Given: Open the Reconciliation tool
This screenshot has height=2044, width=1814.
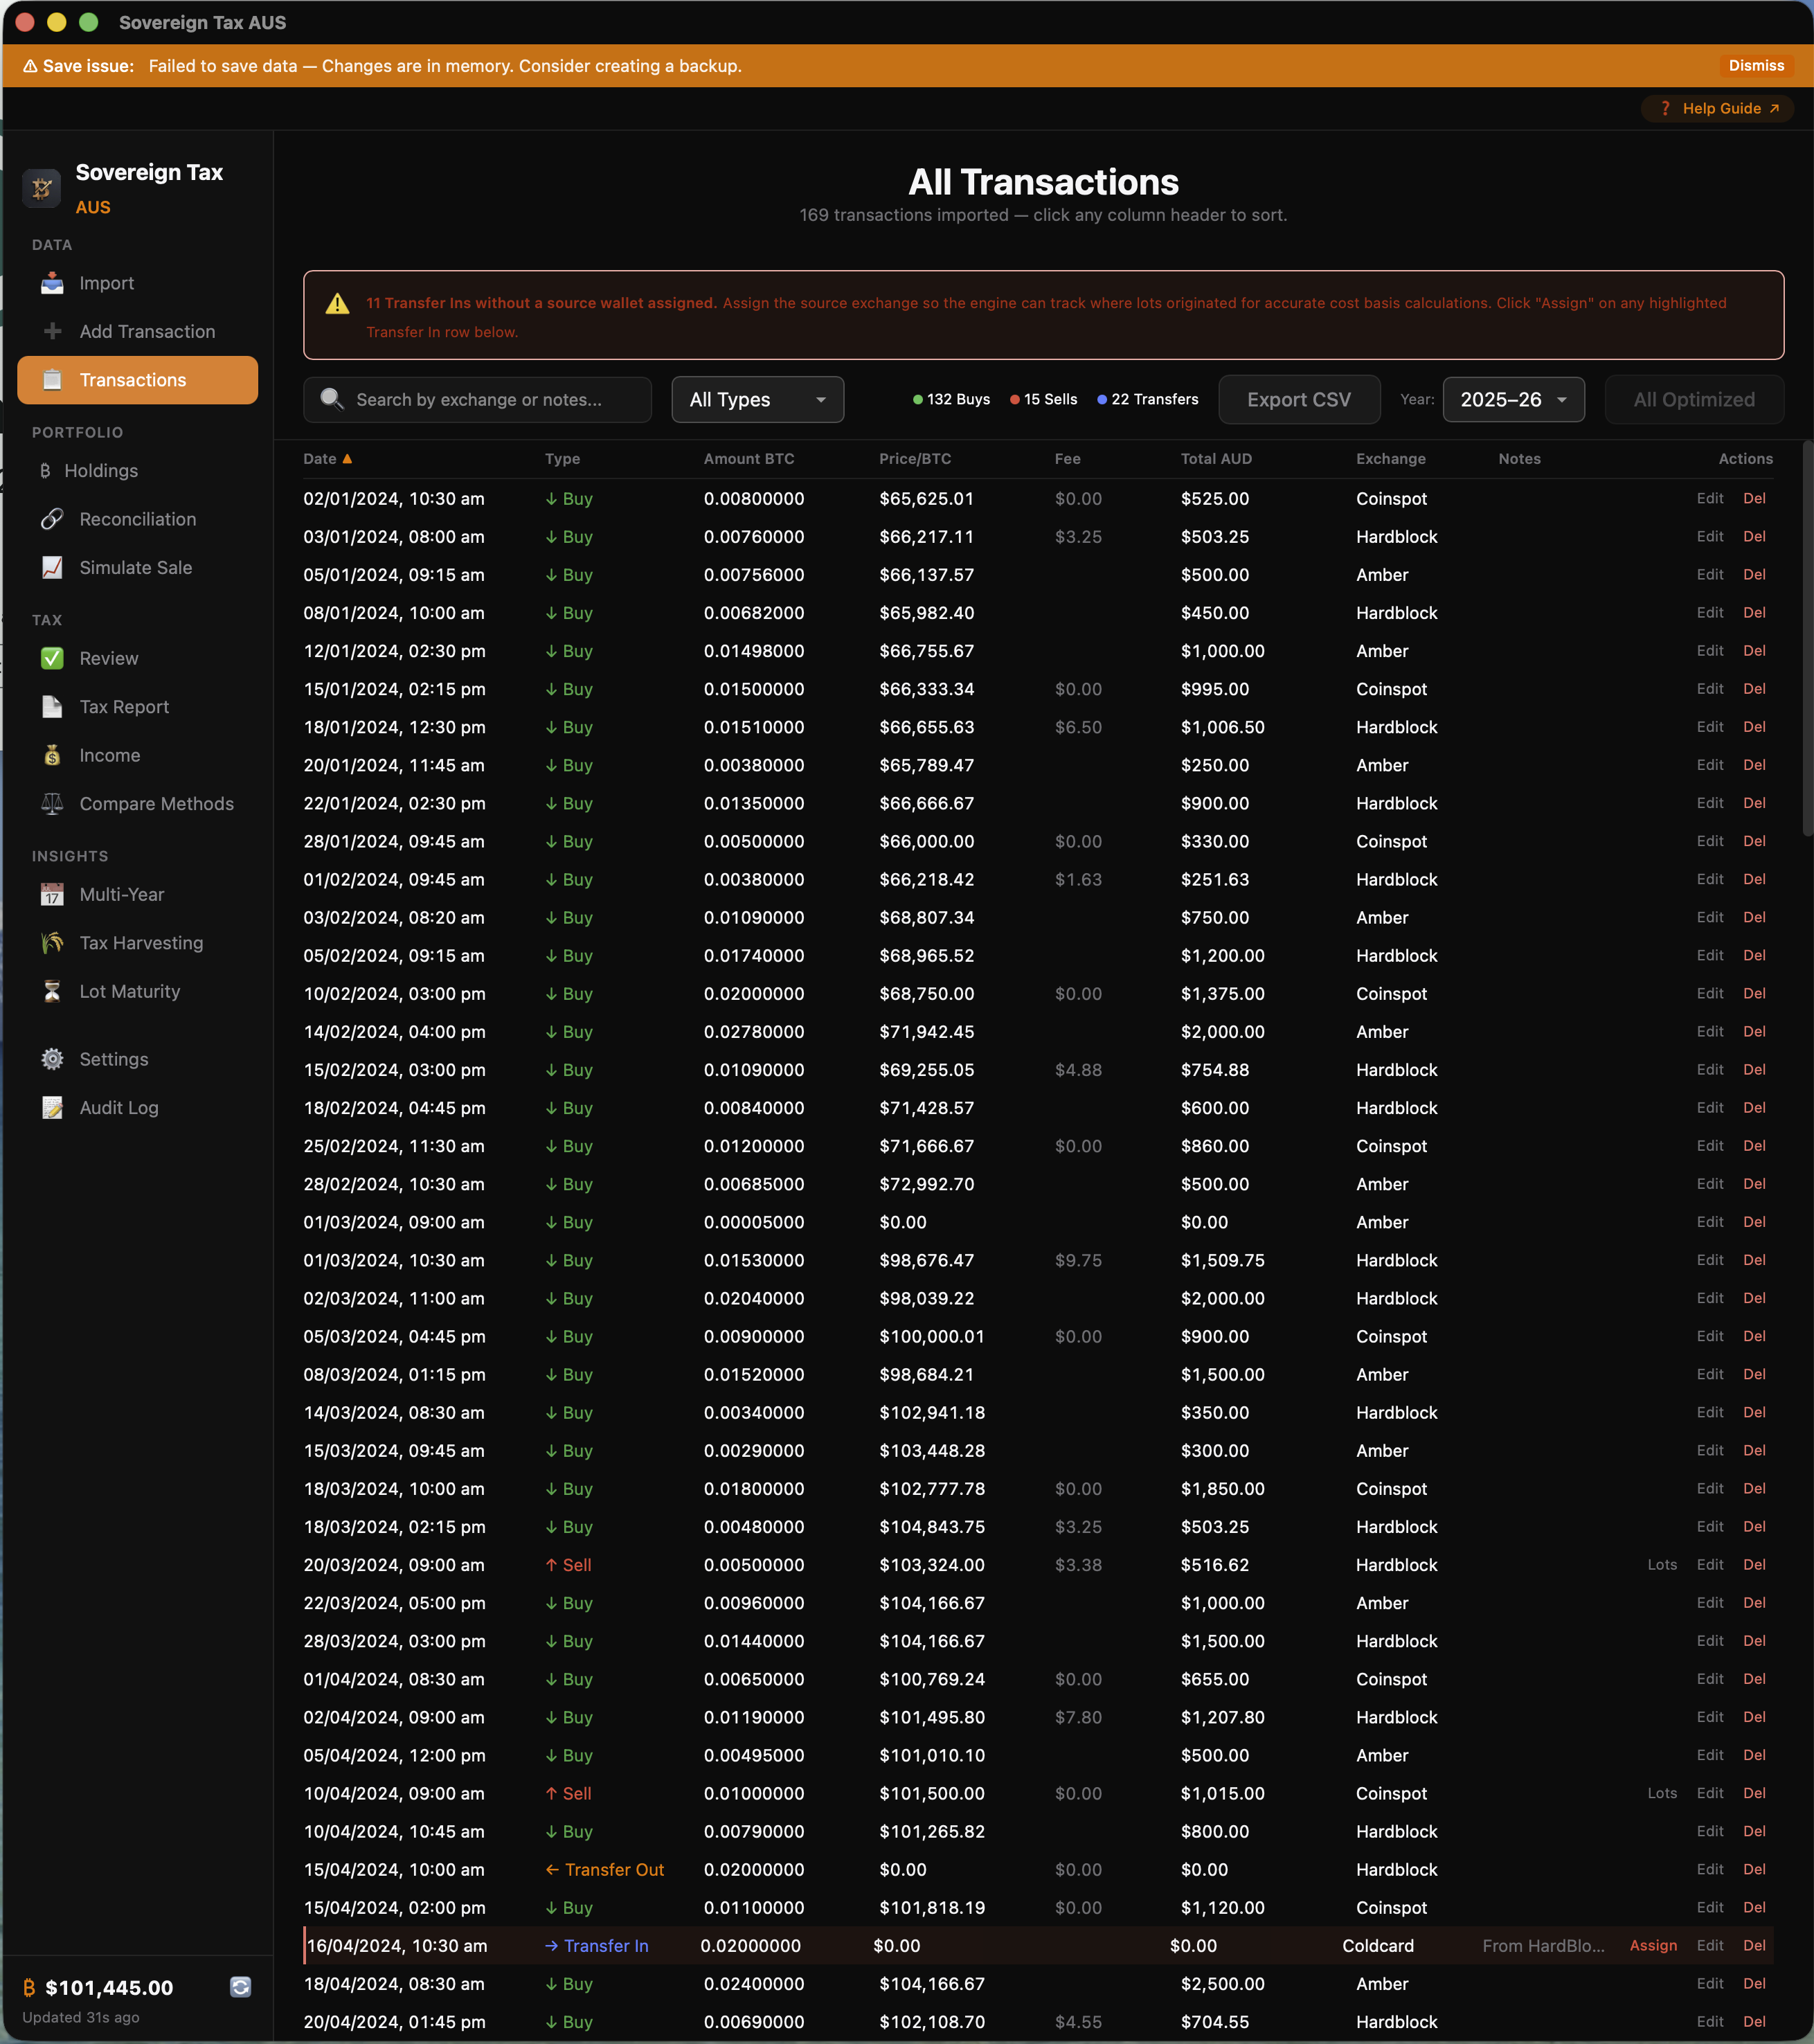Looking at the screenshot, I should (137, 519).
